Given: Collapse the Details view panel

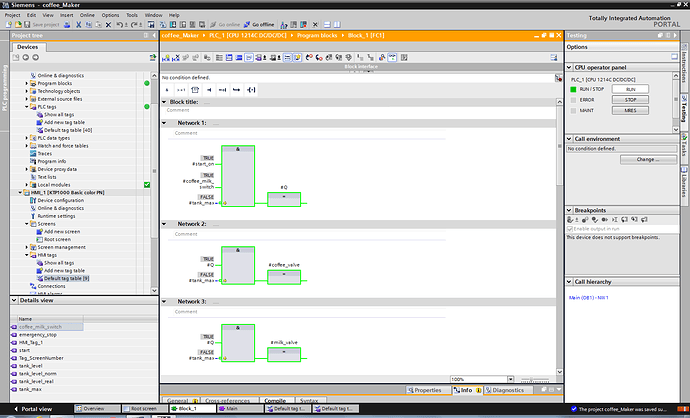Looking at the screenshot, I should (14, 300).
